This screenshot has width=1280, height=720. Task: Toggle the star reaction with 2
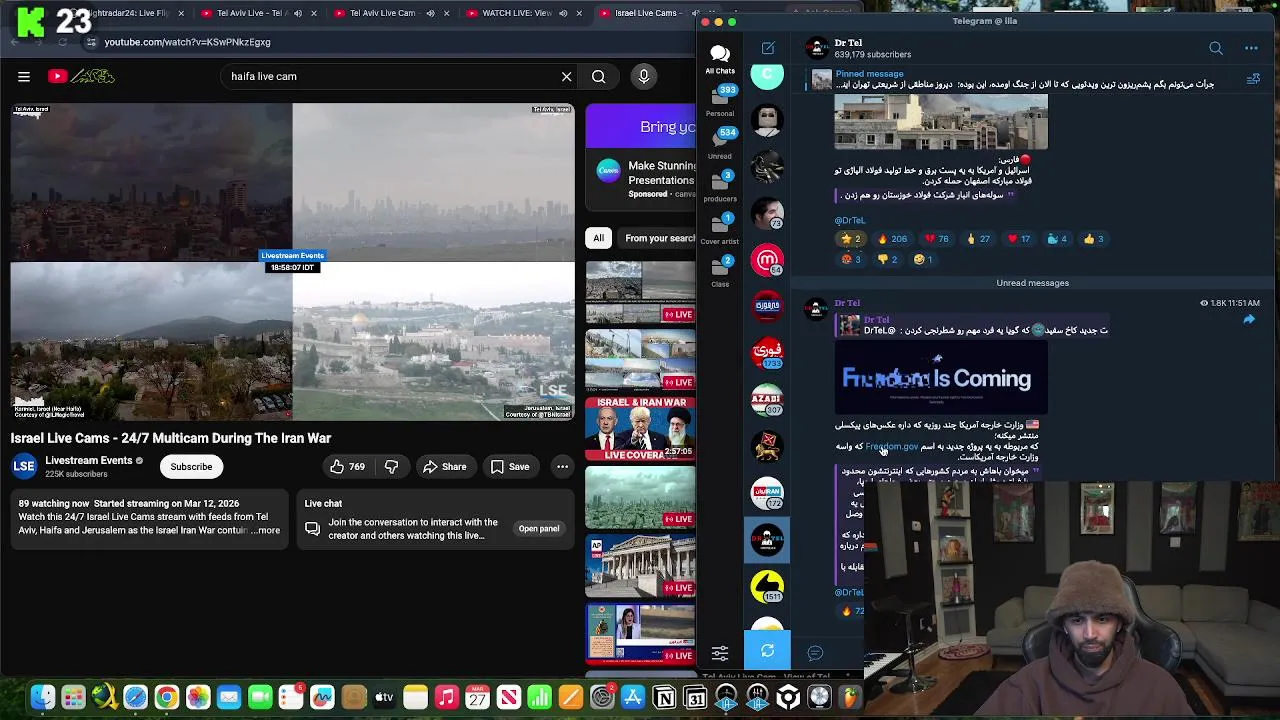(851, 239)
